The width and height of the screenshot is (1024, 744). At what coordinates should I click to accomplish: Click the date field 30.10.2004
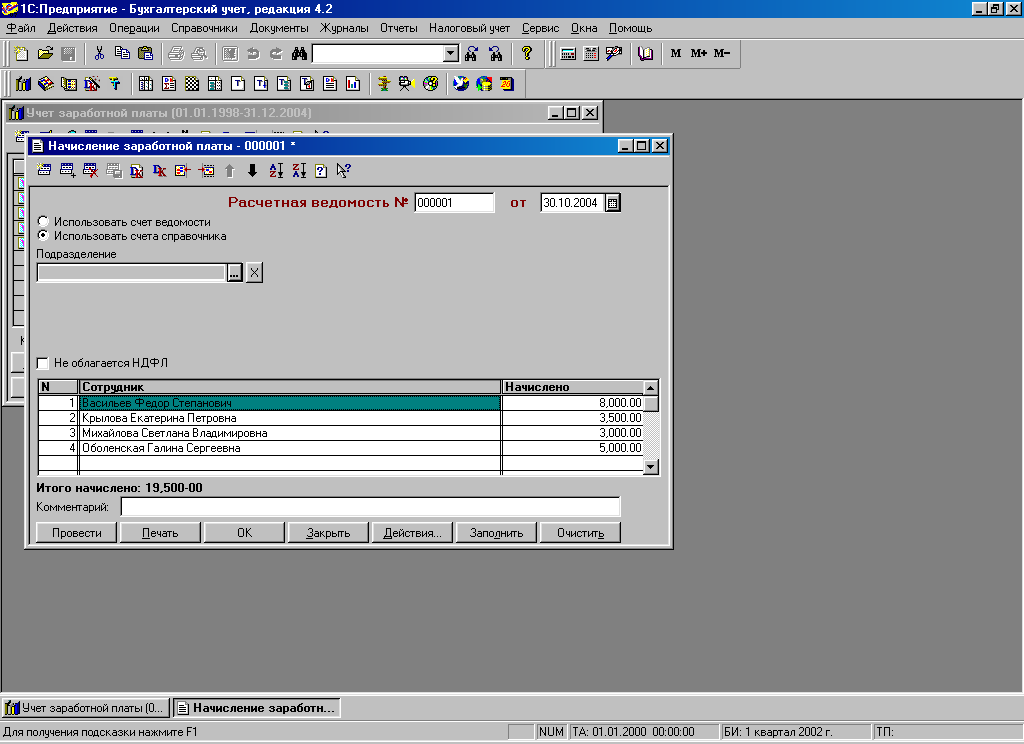(572, 202)
